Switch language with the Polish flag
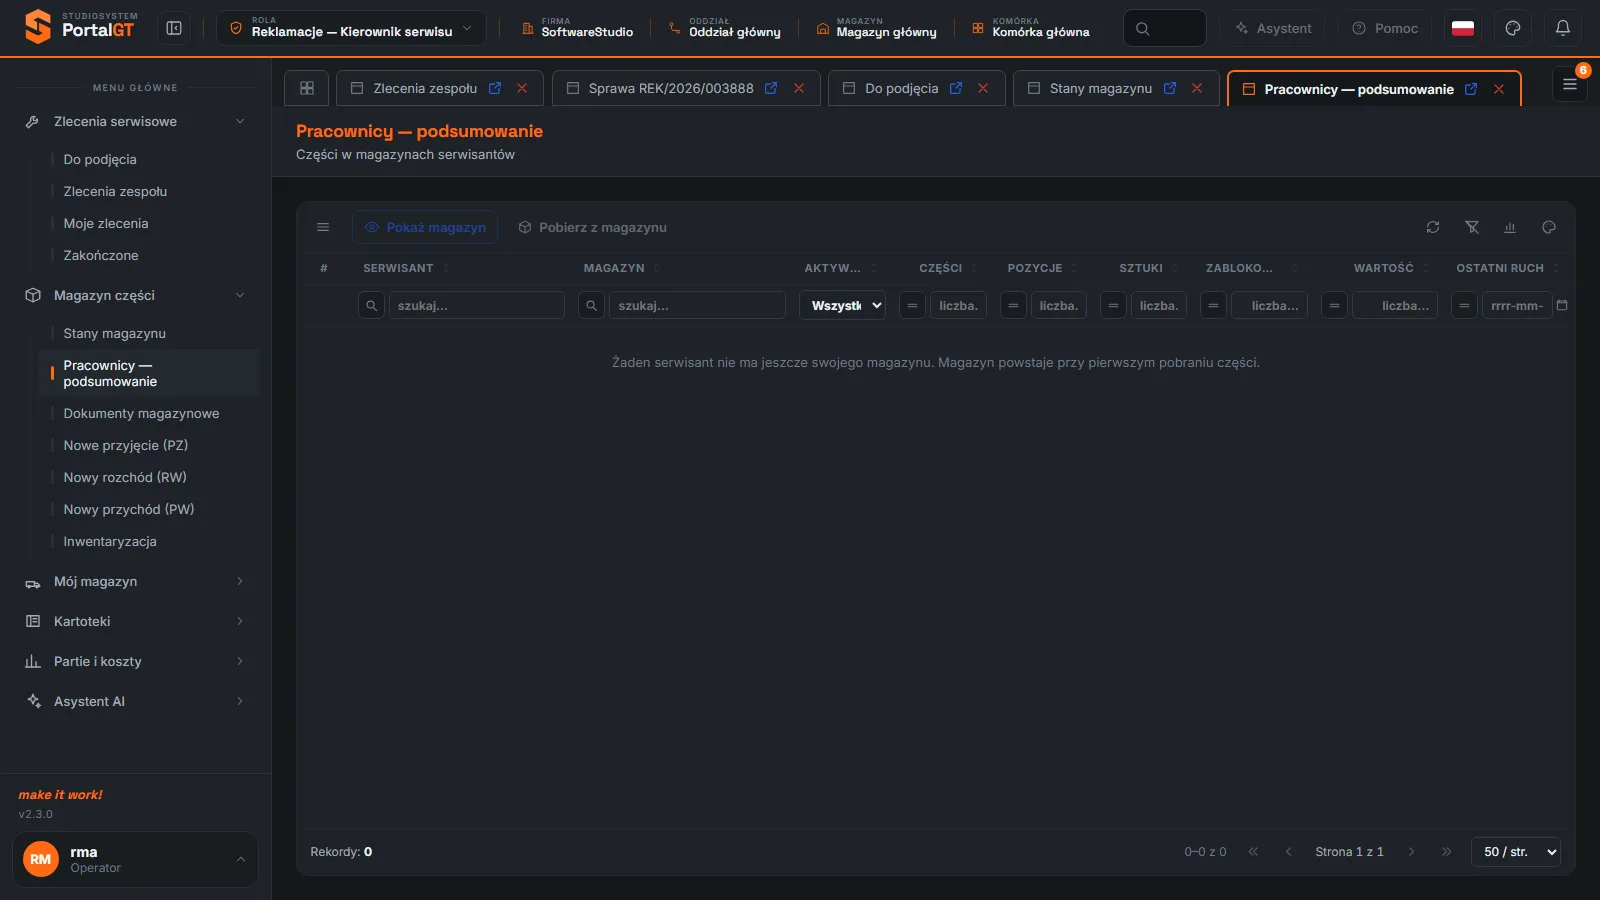The width and height of the screenshot is (1600, 900). pyautogui.click(x=1463, y=28)
